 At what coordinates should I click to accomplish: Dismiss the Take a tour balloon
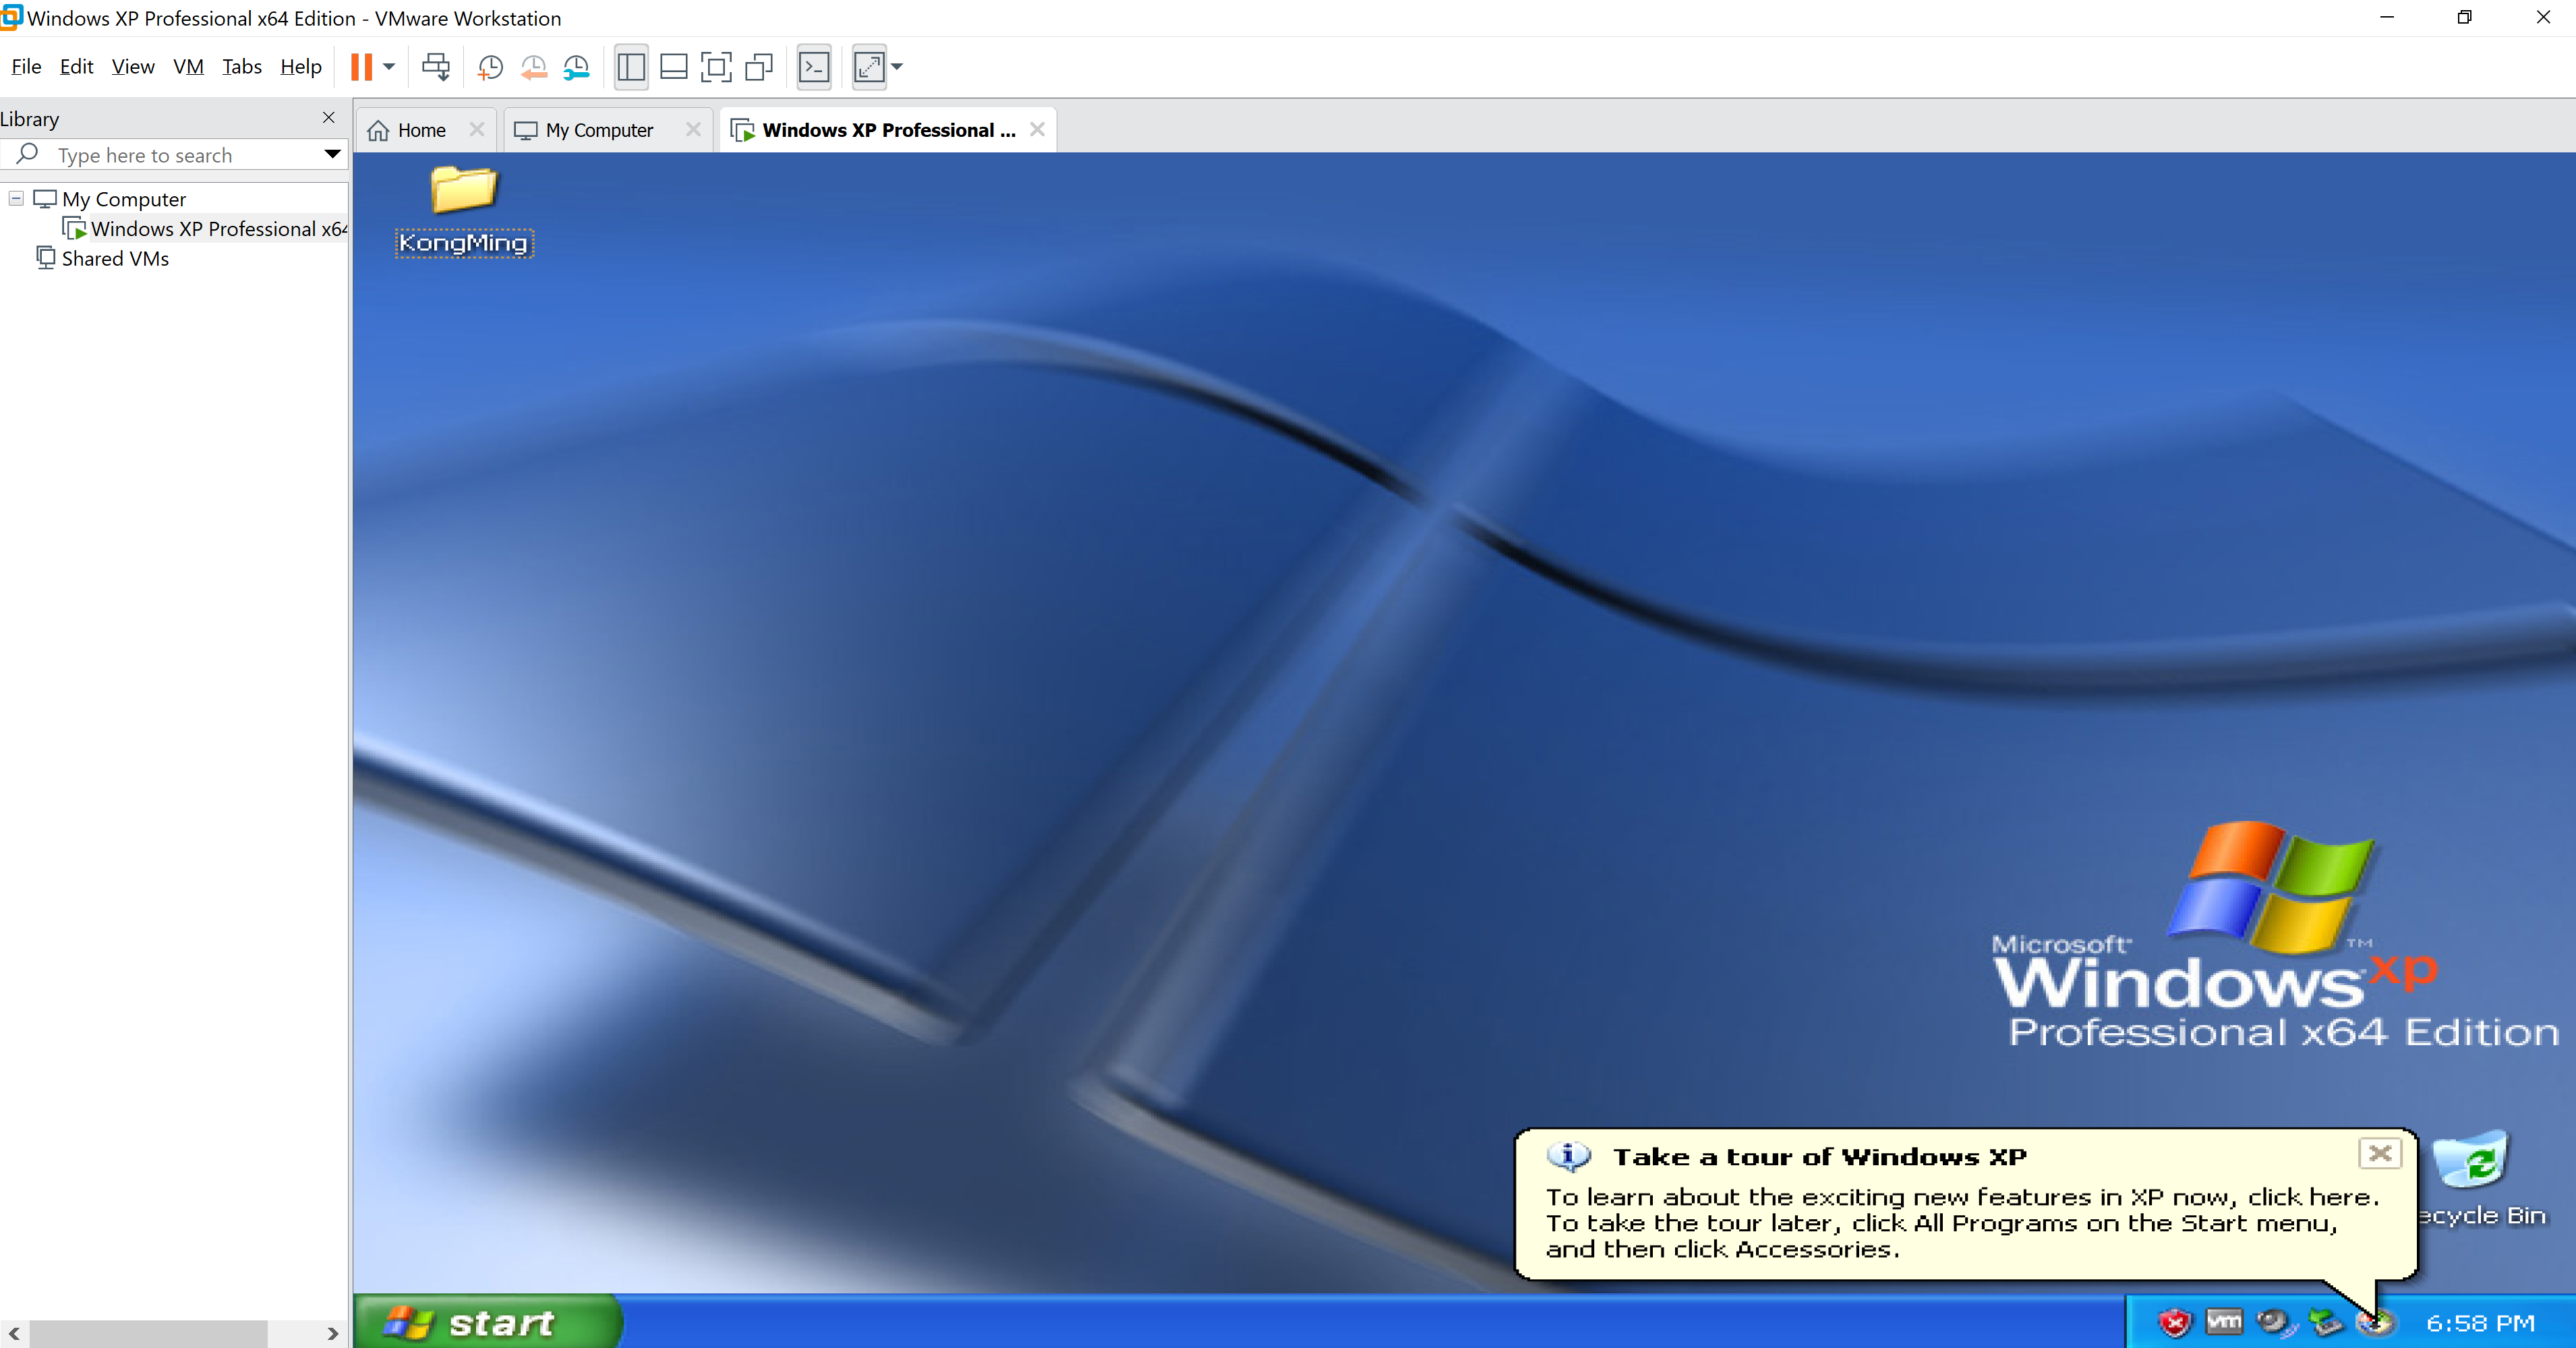2380,1154
